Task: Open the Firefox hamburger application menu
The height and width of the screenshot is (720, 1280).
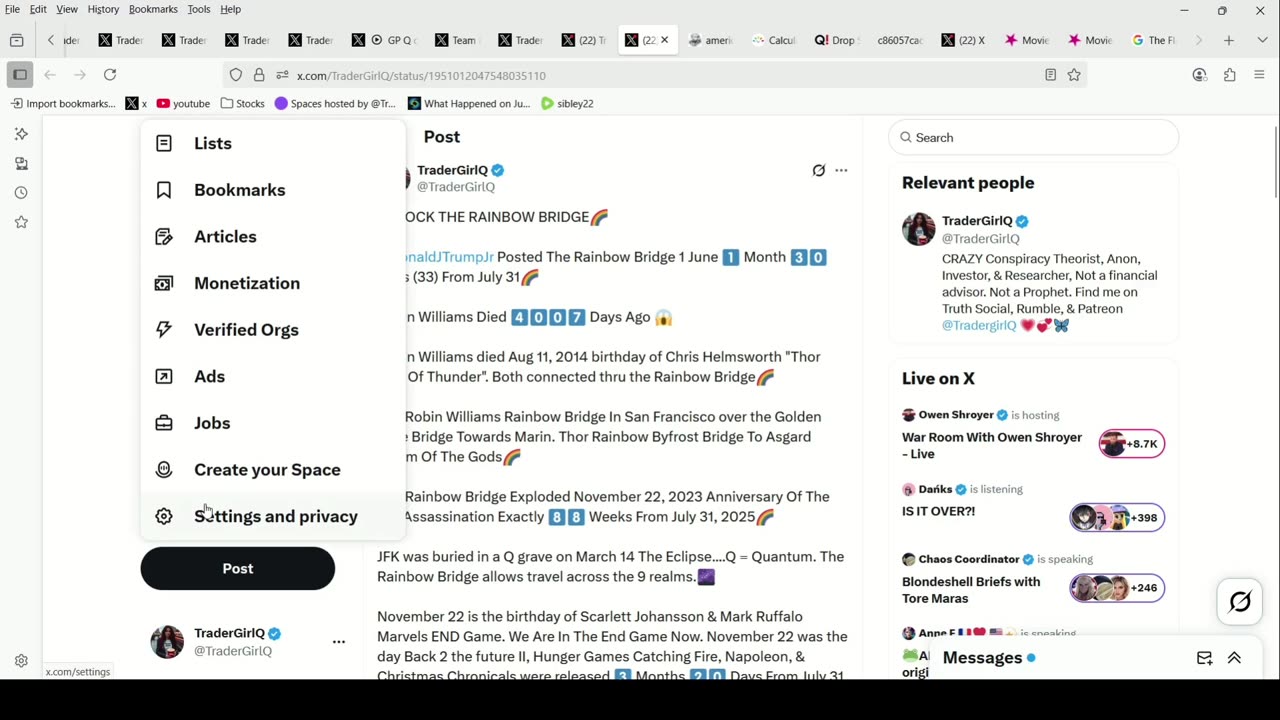Action: point(1259,75)
